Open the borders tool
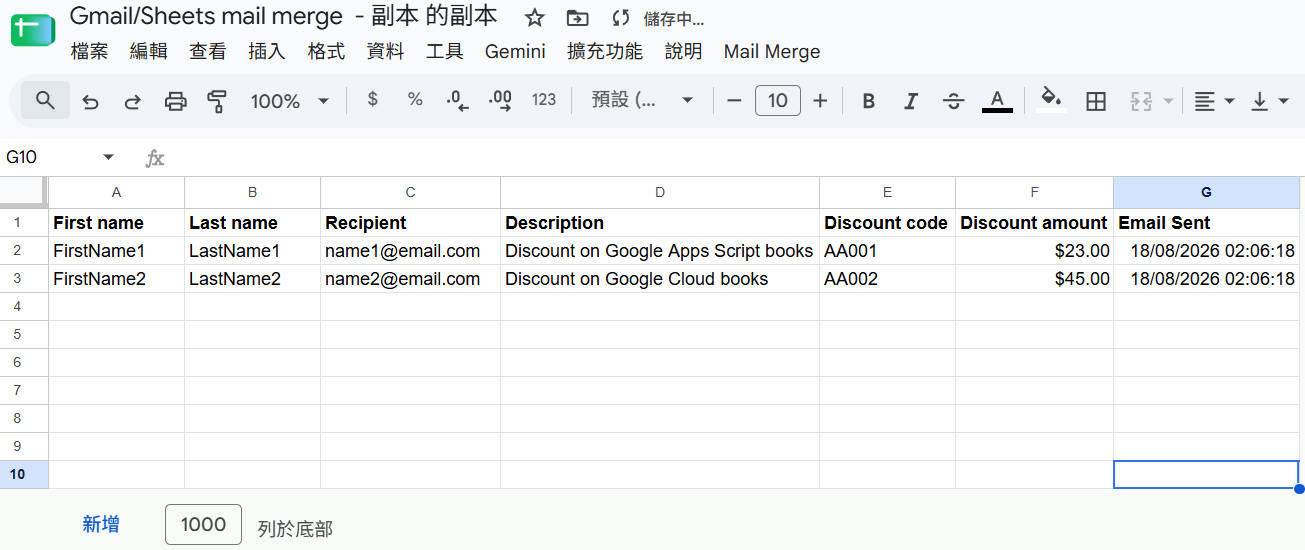 pyautogui.click(x=1096, y=100)
